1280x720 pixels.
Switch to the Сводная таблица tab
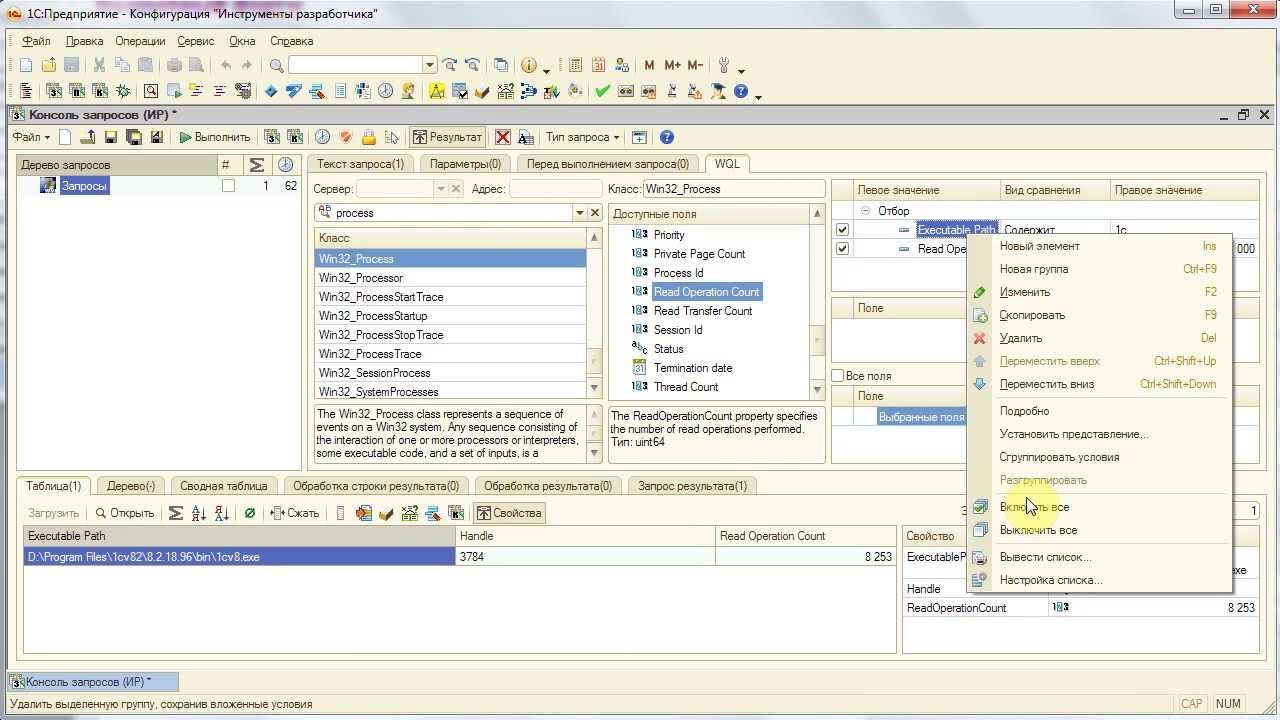pos(223,486)
